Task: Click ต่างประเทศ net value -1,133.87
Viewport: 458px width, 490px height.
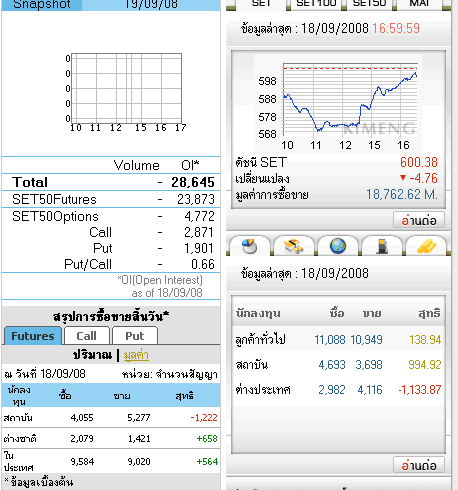Action: coord(420,390)
